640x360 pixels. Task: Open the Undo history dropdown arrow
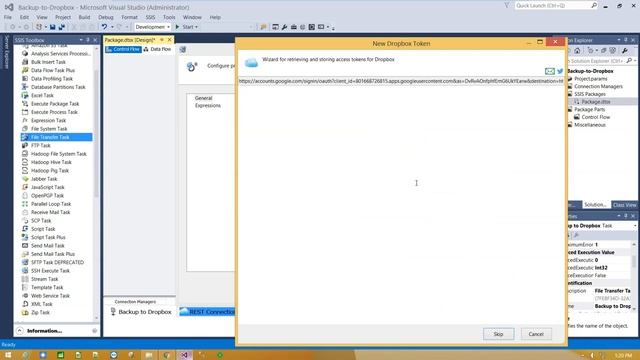(112, 27)
